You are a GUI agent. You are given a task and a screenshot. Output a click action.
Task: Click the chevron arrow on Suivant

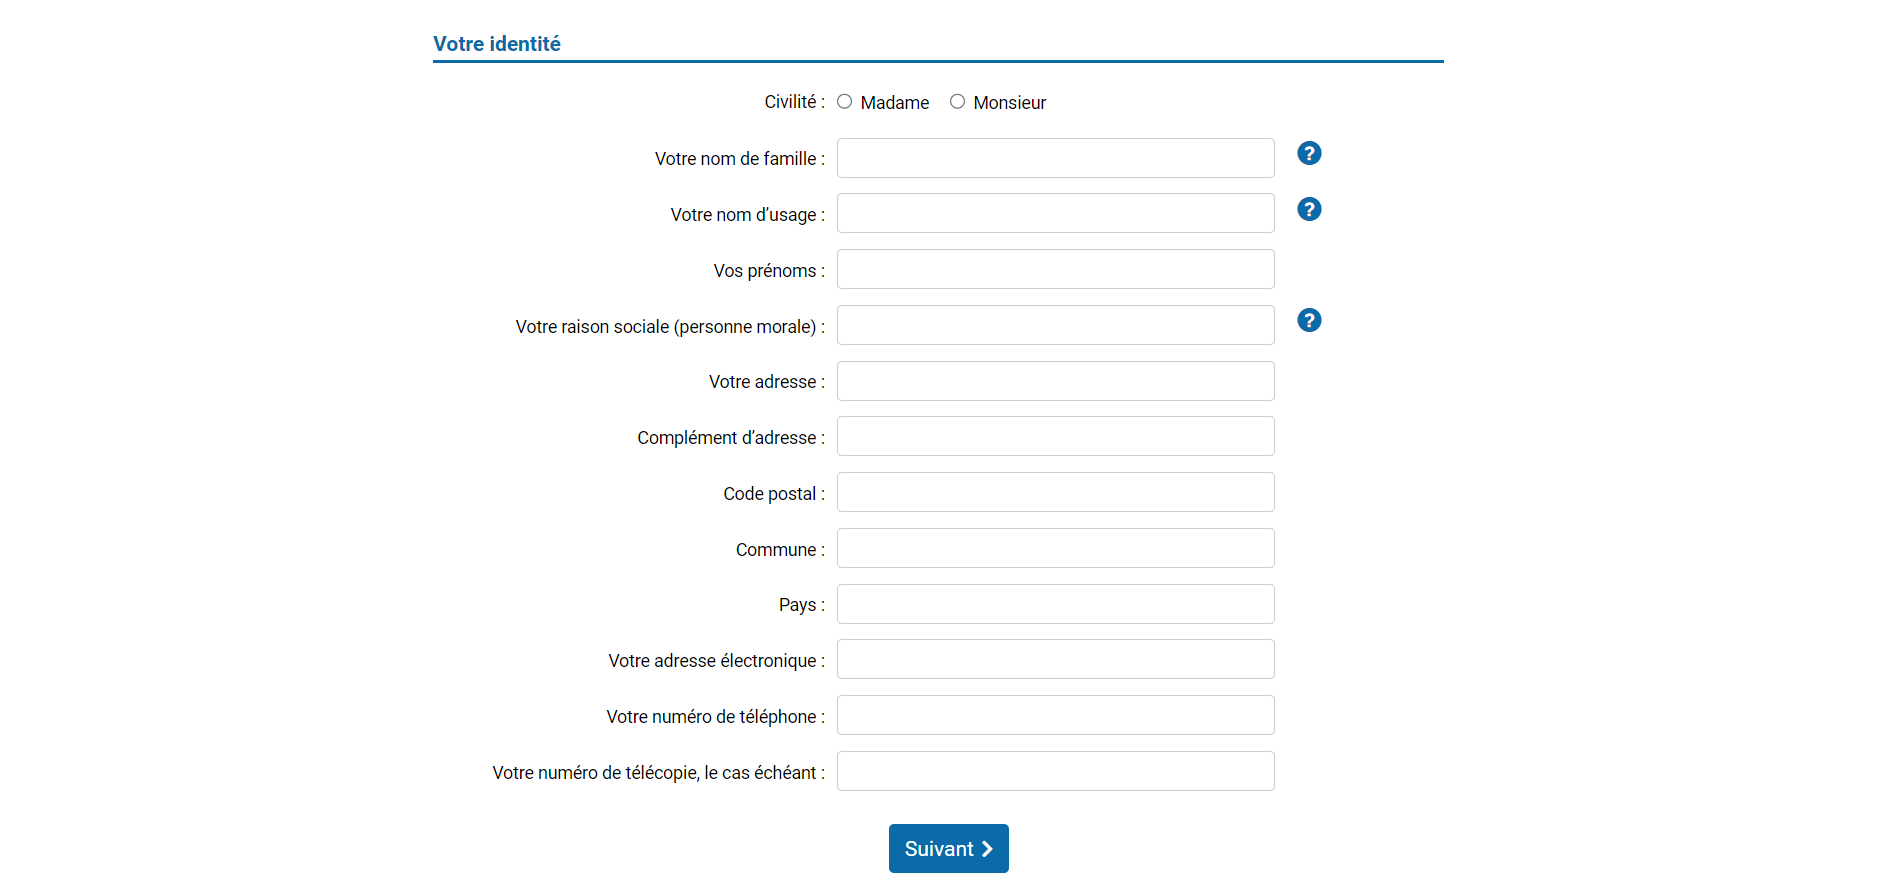(x=987, y=849)
